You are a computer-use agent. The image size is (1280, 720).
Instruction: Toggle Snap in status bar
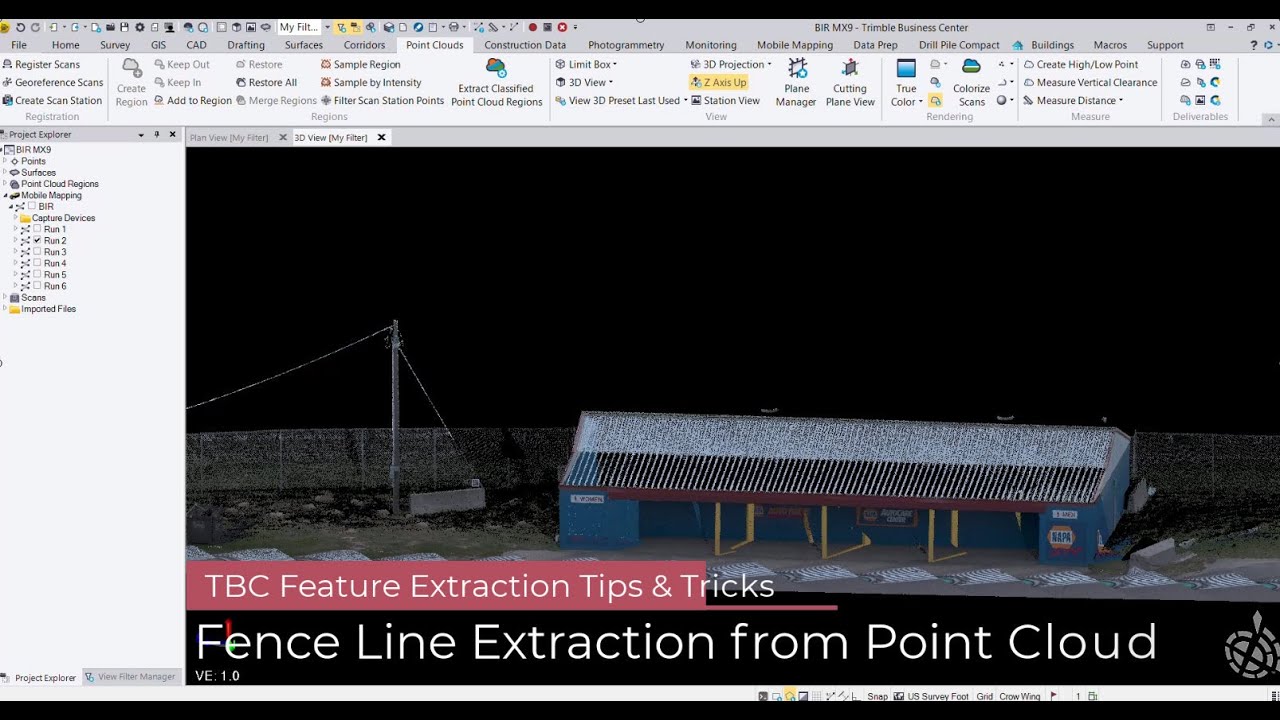pos(877,696)
